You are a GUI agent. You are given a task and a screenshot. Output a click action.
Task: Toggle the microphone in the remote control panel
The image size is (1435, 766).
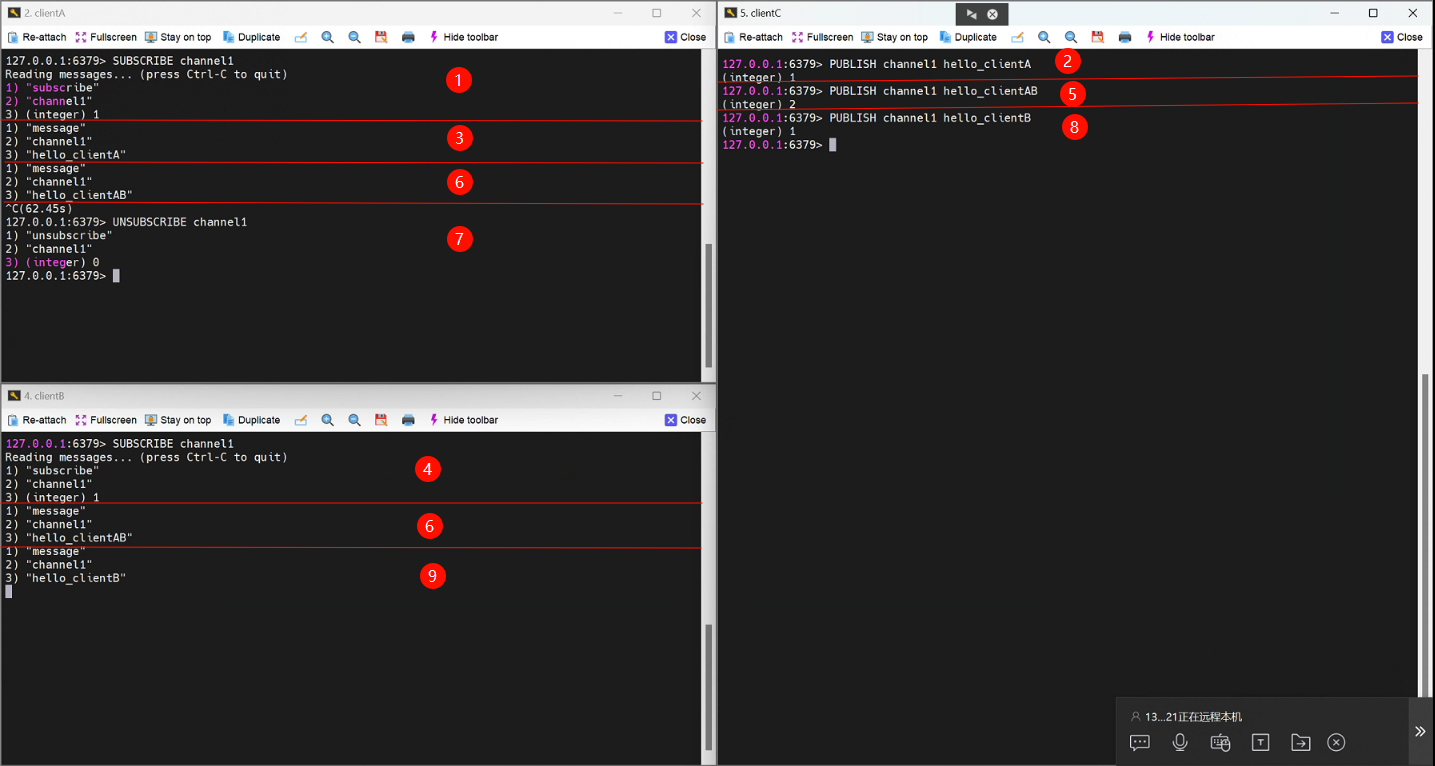tap(1180, 742)
